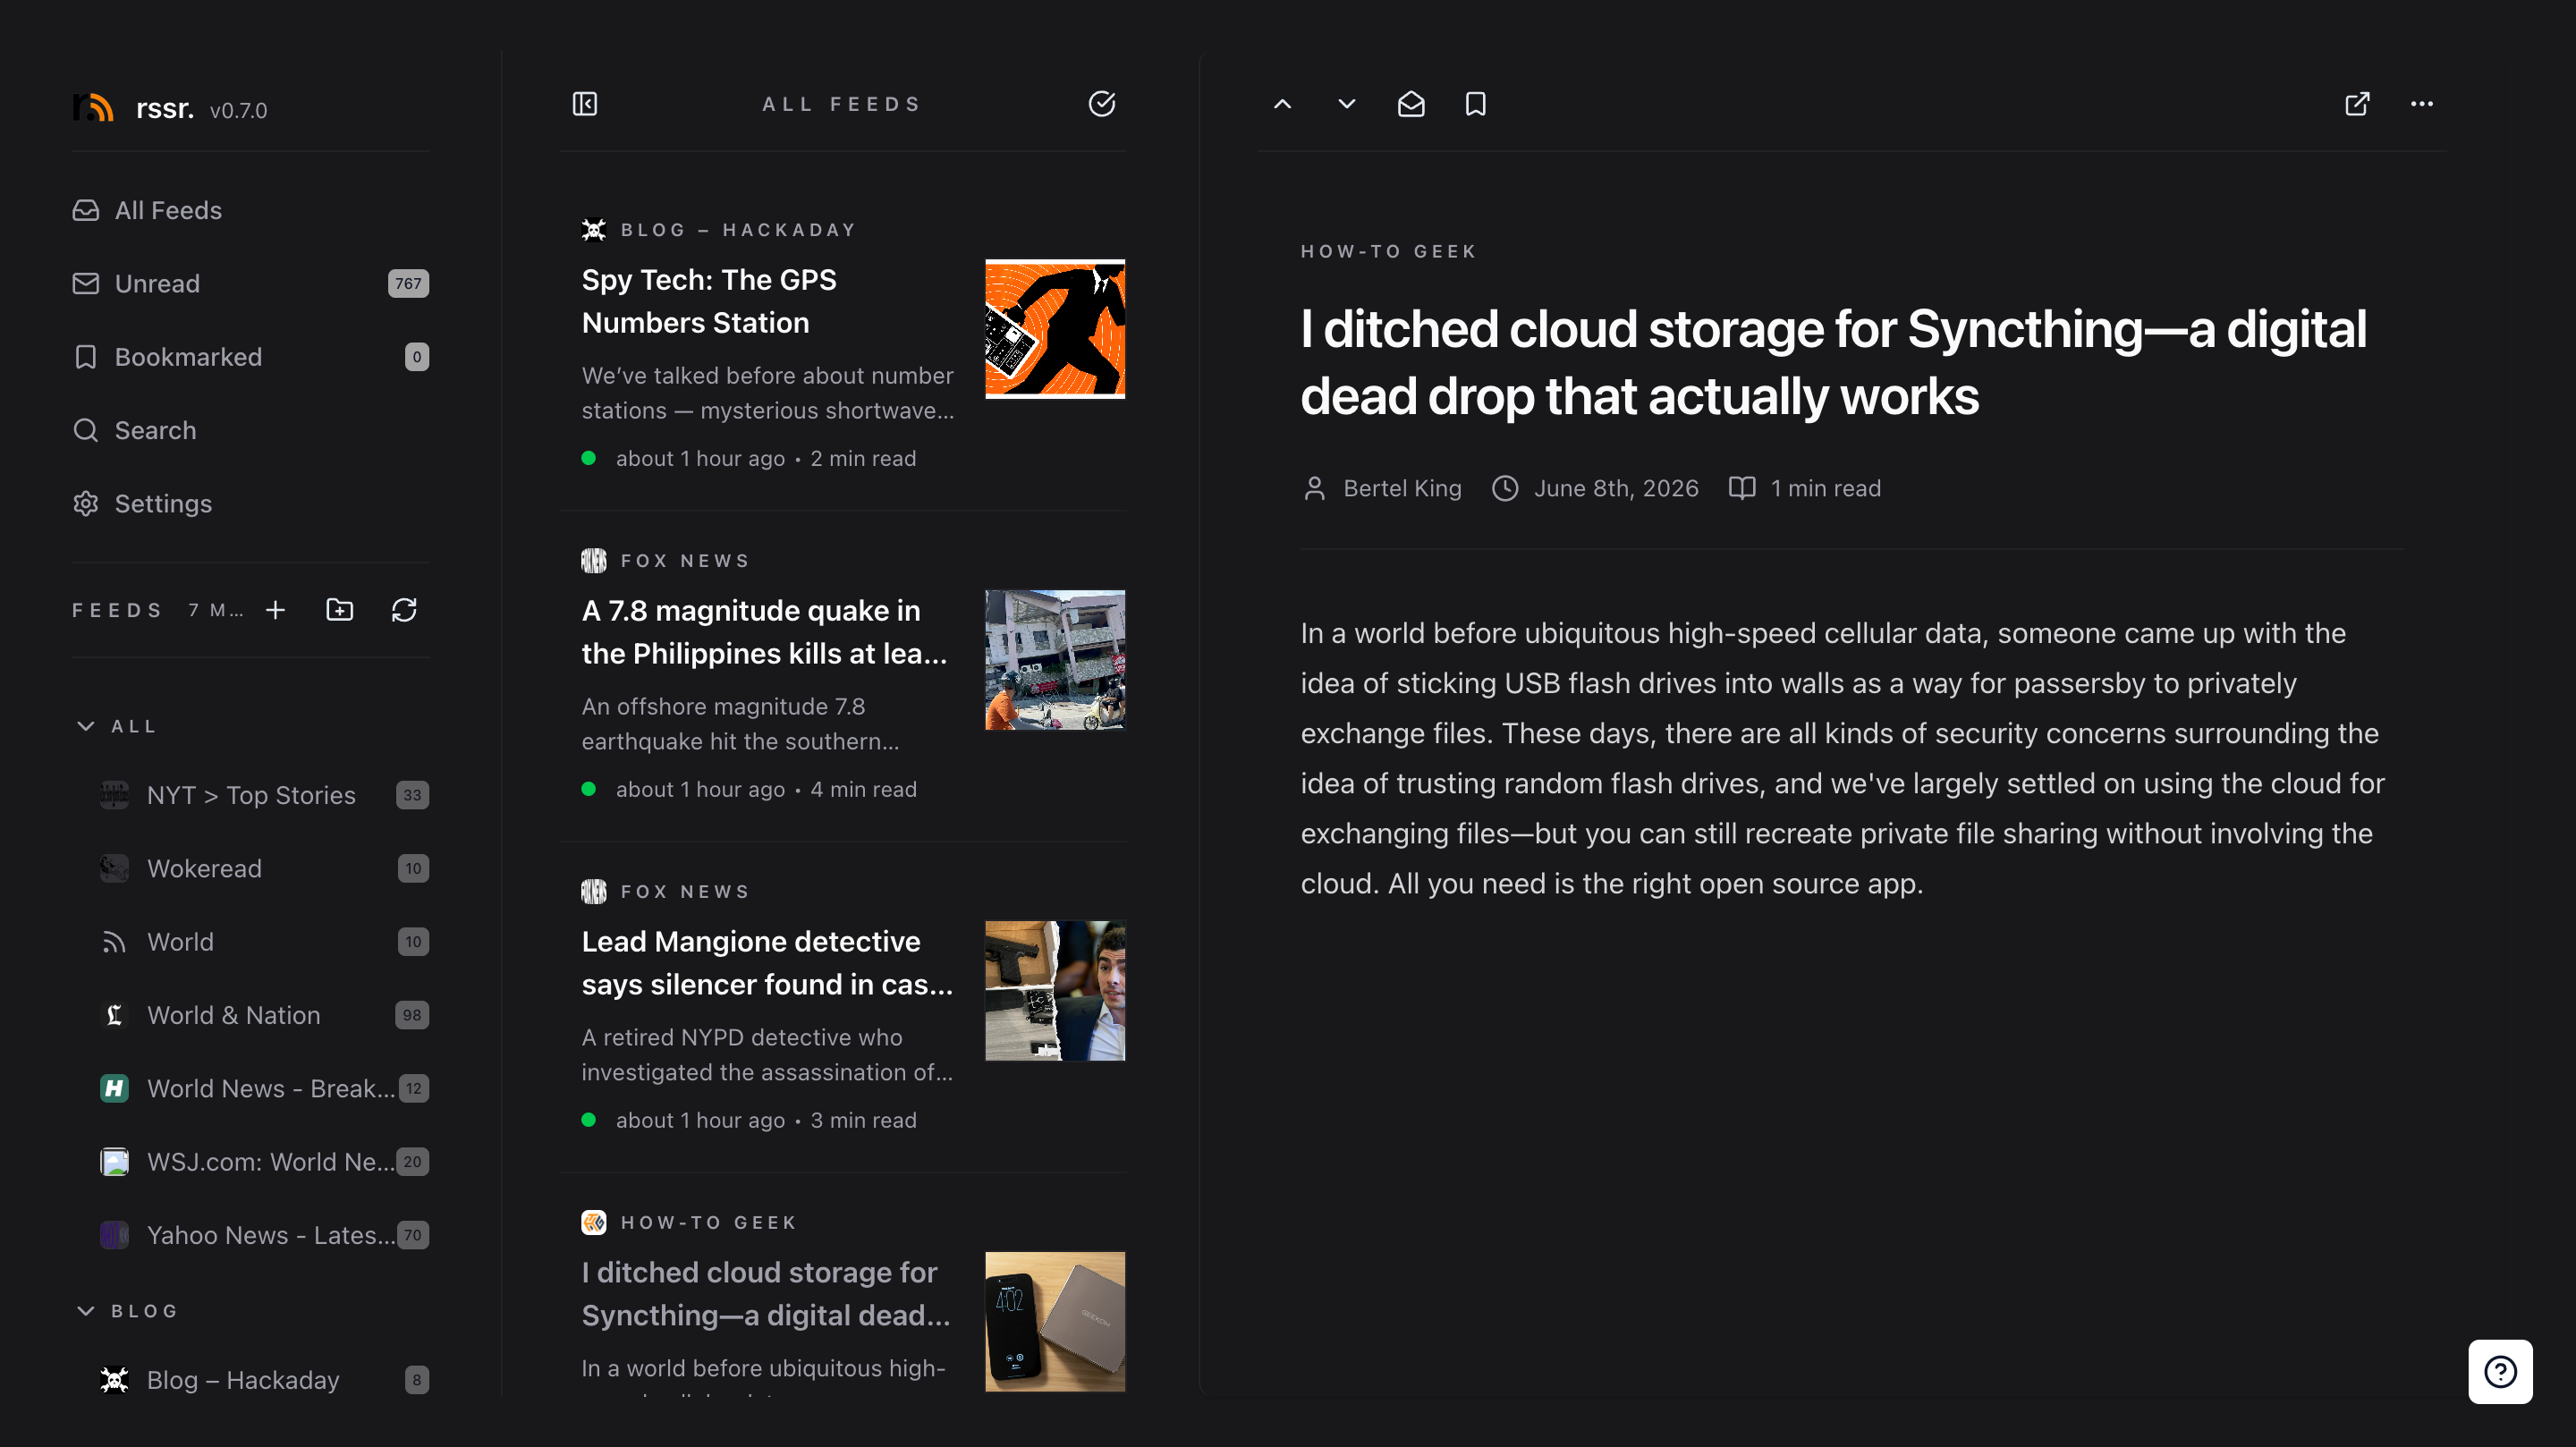Refresh all feeds with sync icon

[404, 610]
